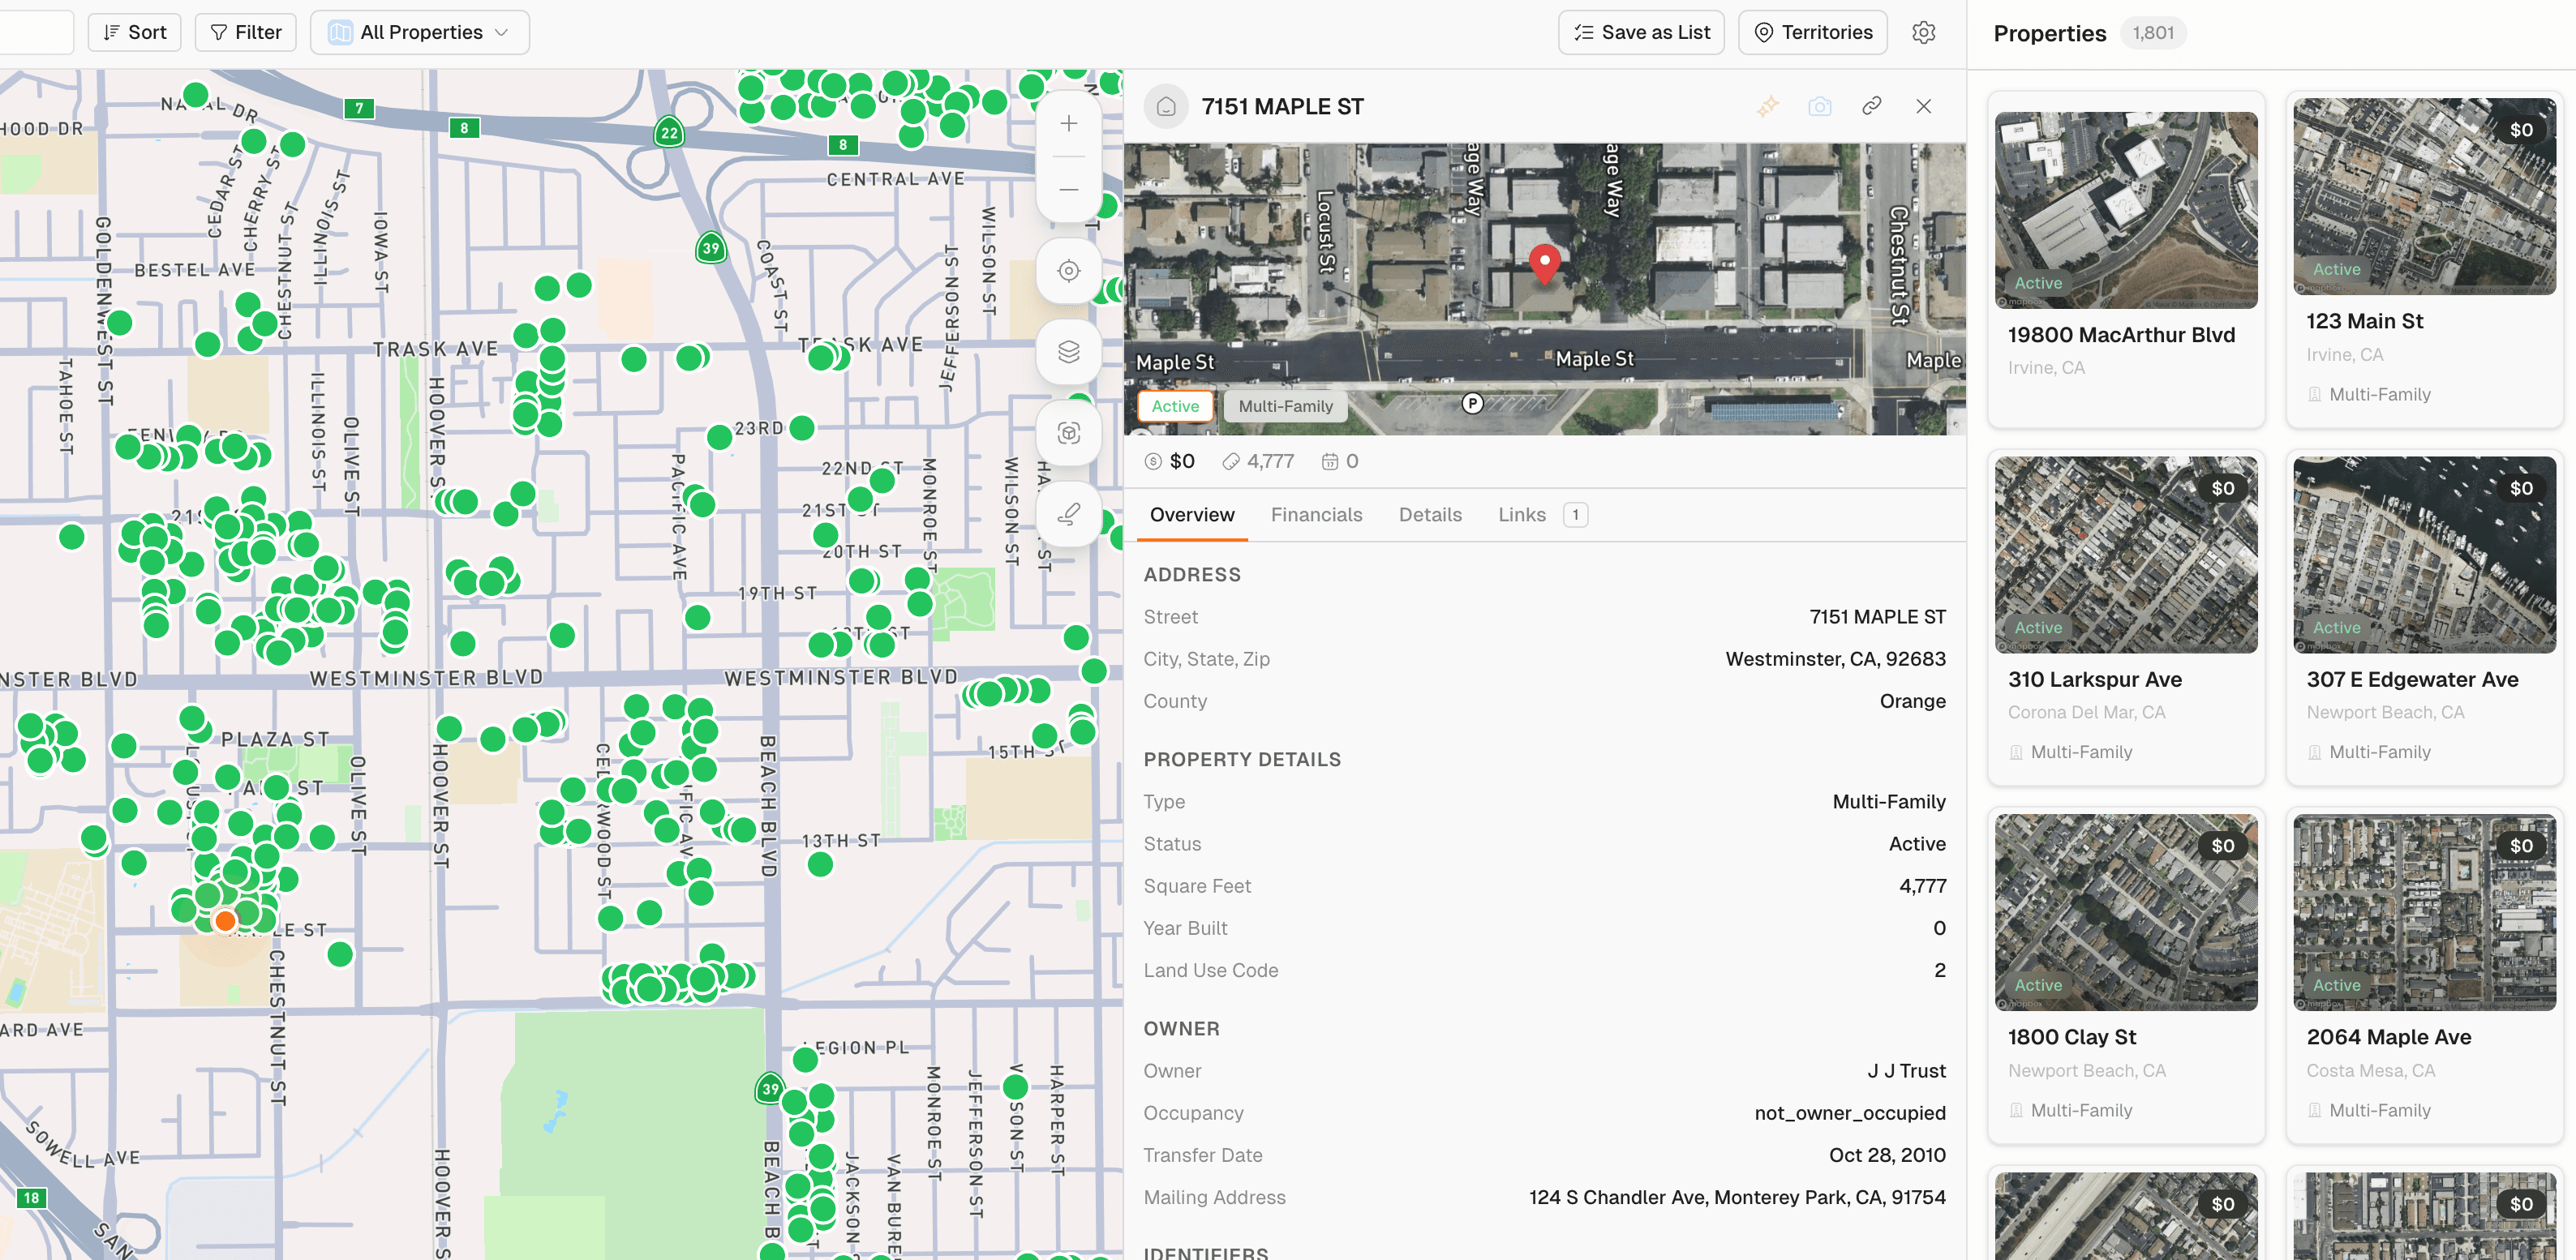Image resolution: width=2576 pixels, height=1260 pixels.
Task: Copy property link icon
Action: [x=1872, y=106]
